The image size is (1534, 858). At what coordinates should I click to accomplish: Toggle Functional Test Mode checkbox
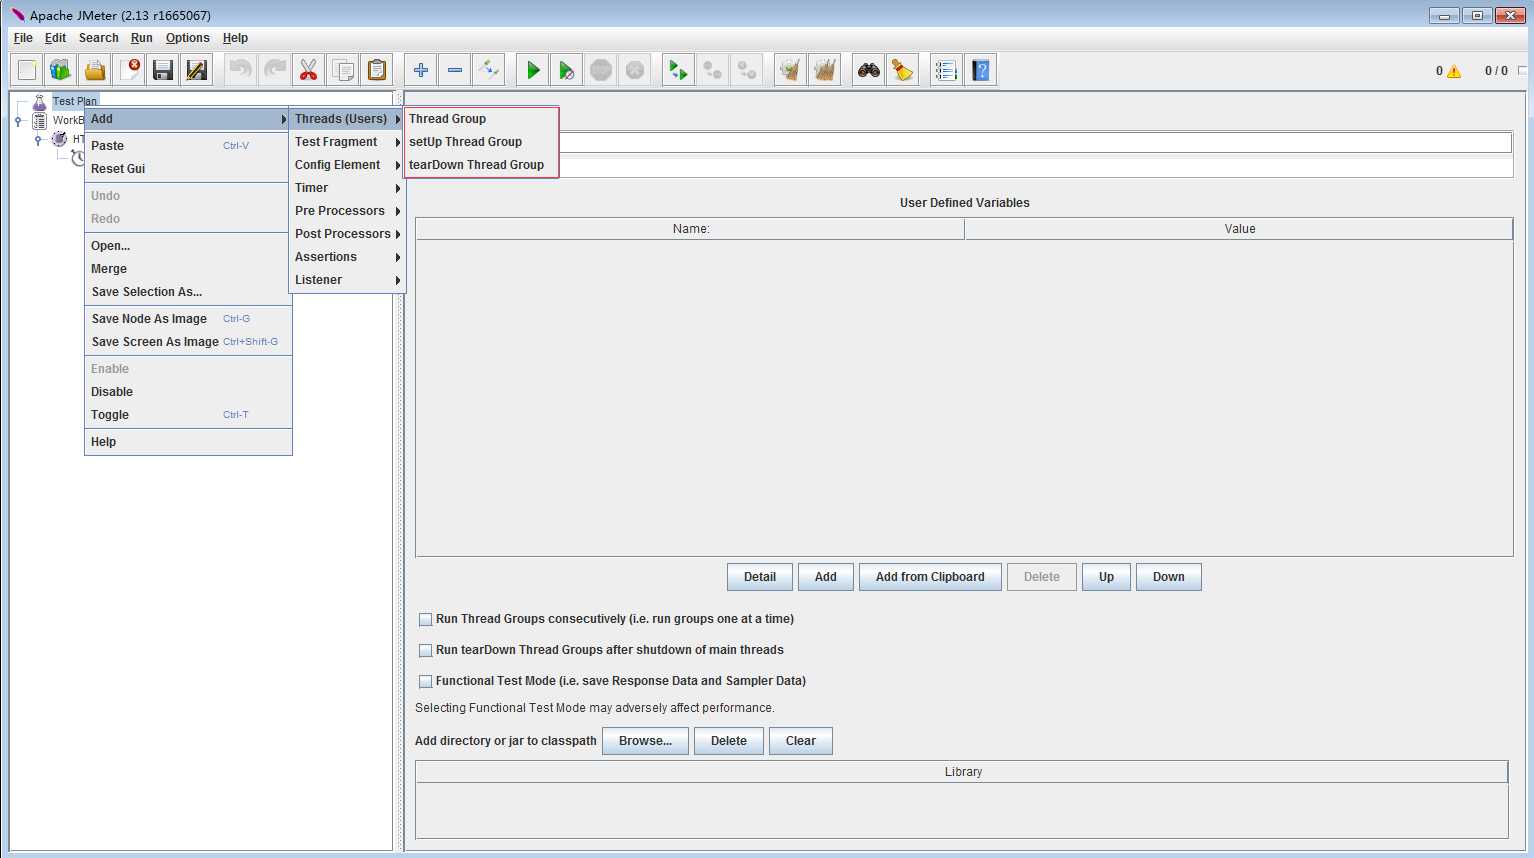point(425,681)
